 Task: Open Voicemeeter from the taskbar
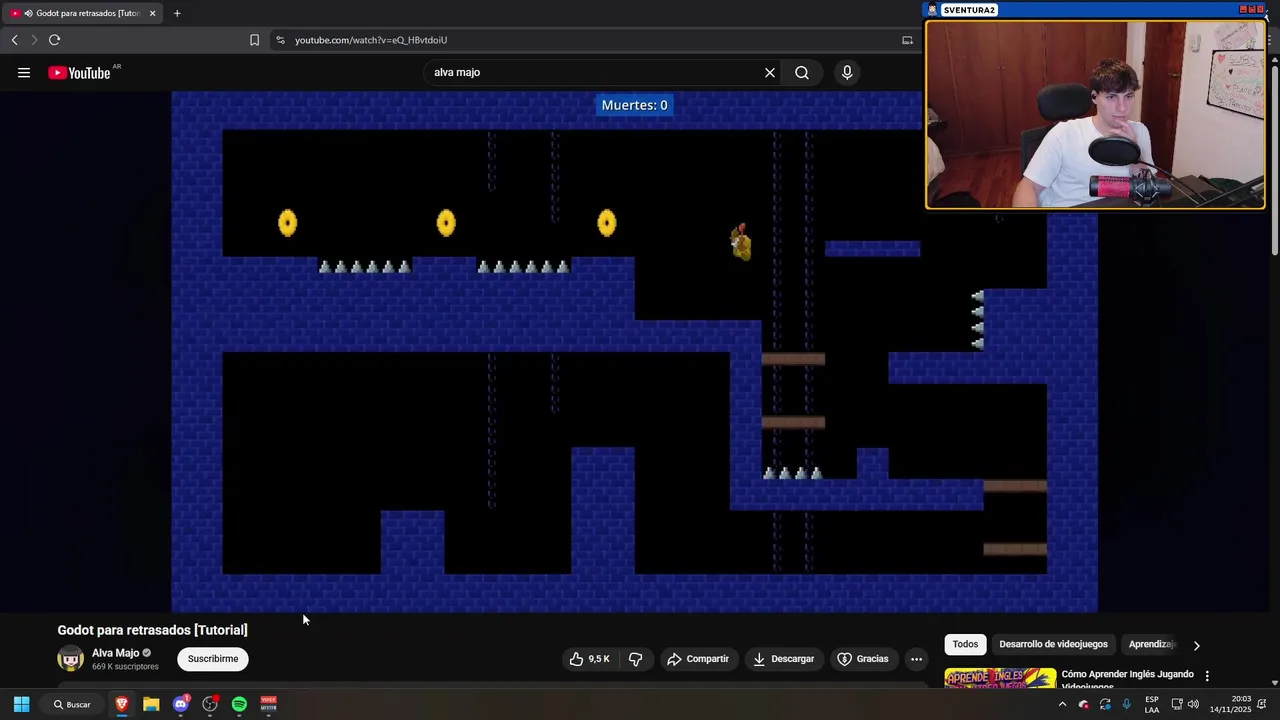click(x=269, y=705)
